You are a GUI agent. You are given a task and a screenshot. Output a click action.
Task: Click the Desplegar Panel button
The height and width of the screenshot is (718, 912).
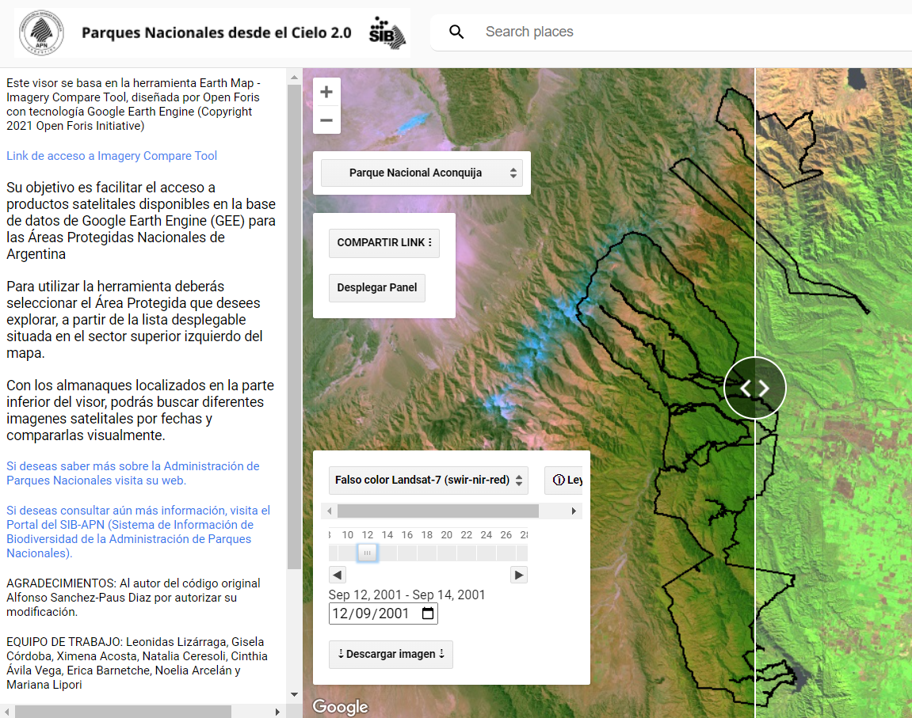(377, 288)
